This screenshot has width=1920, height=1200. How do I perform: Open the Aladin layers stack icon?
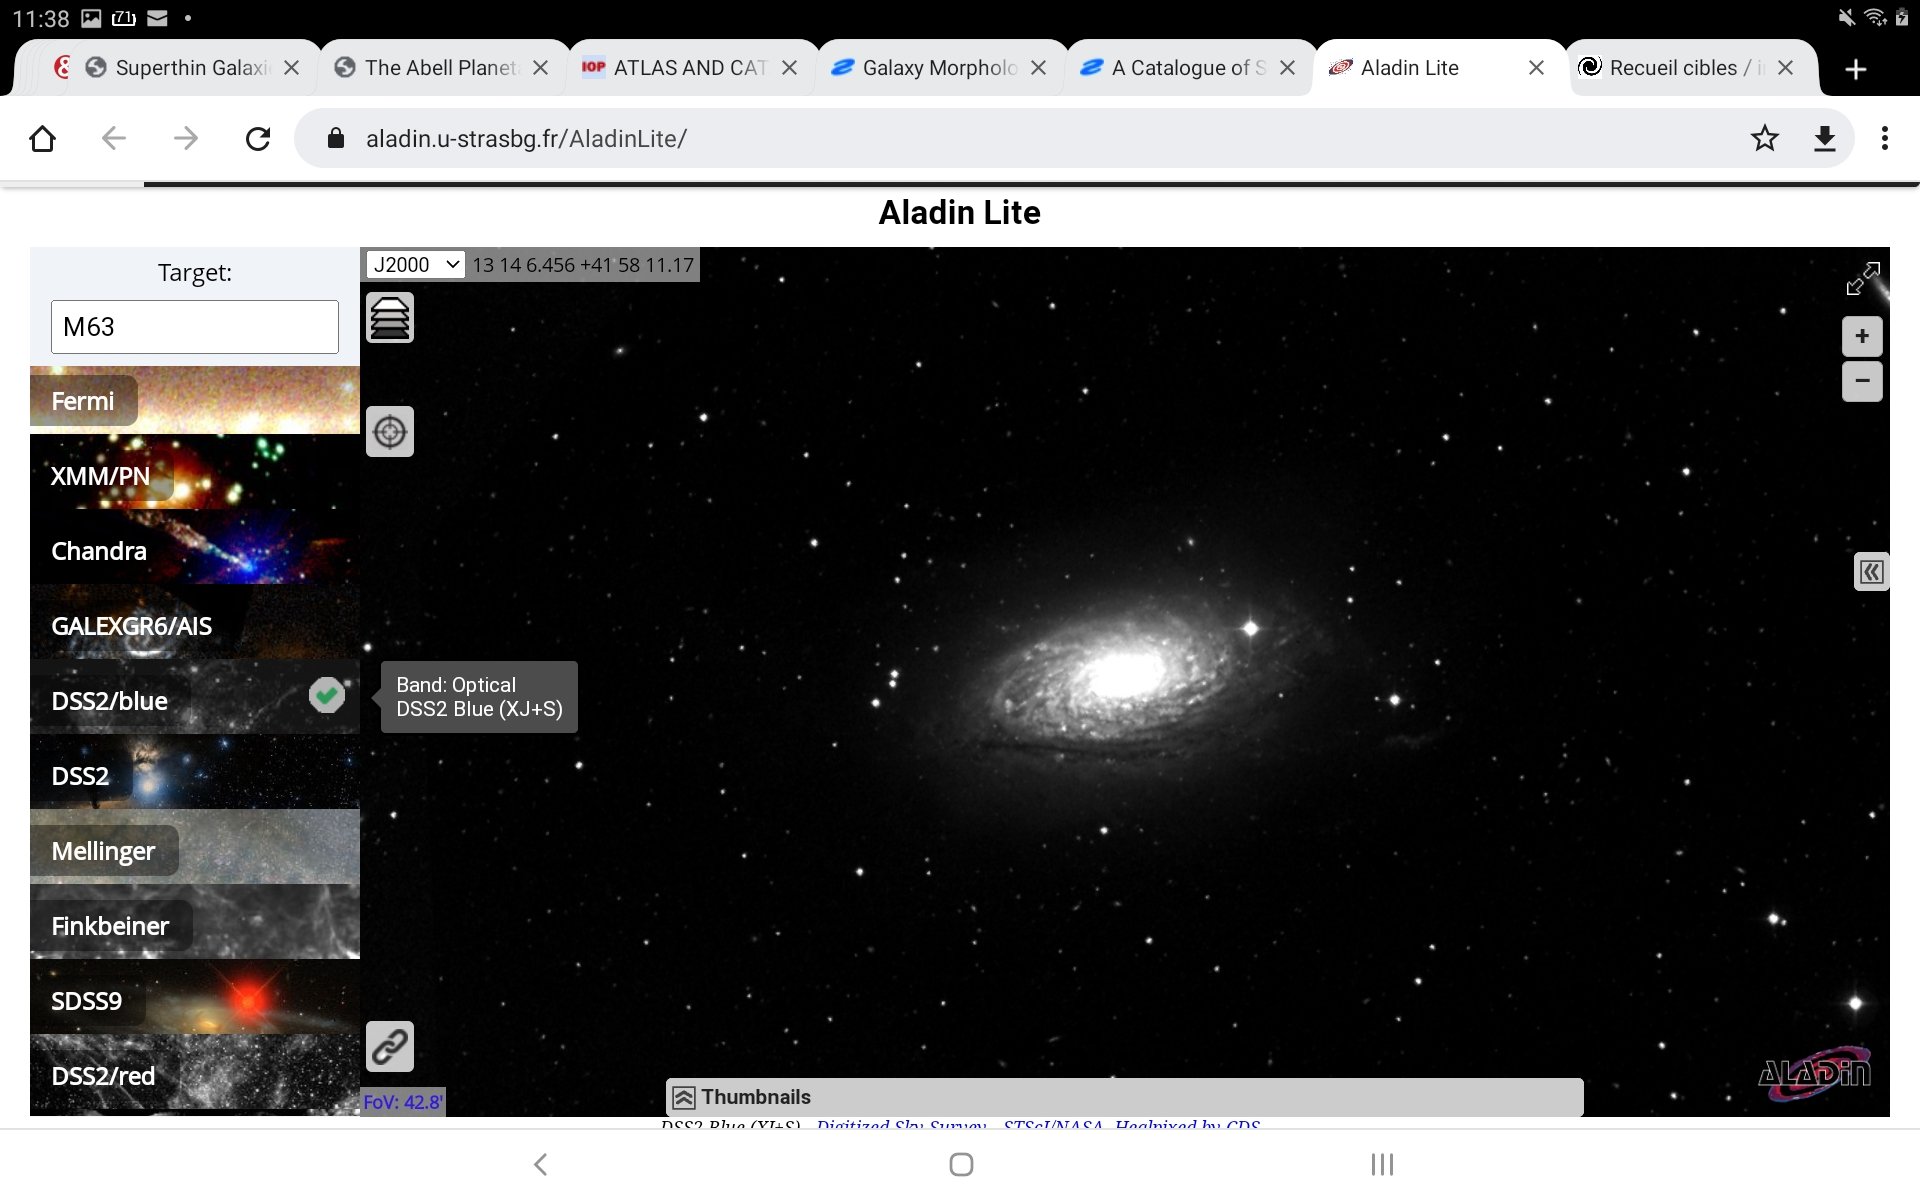coord(390,318)
